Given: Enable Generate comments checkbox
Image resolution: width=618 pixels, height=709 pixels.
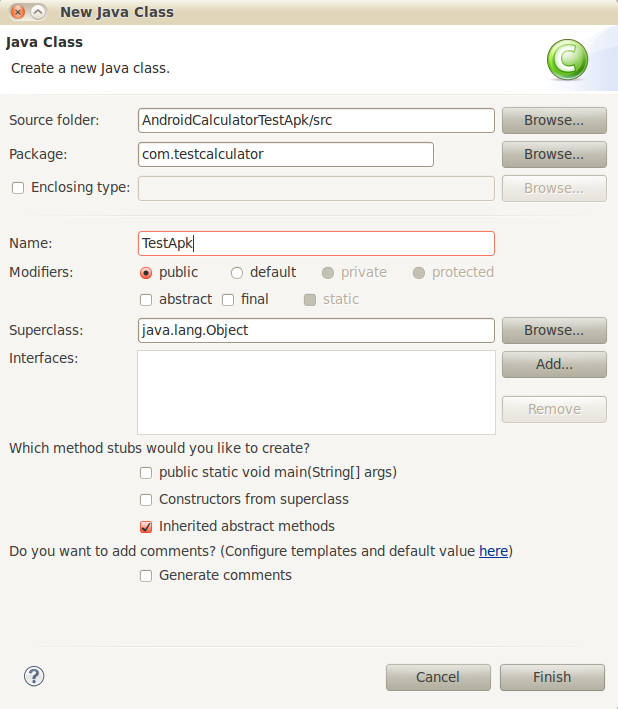Looking at the screenshot, I should pyautogui.click(x=146, y=575).
